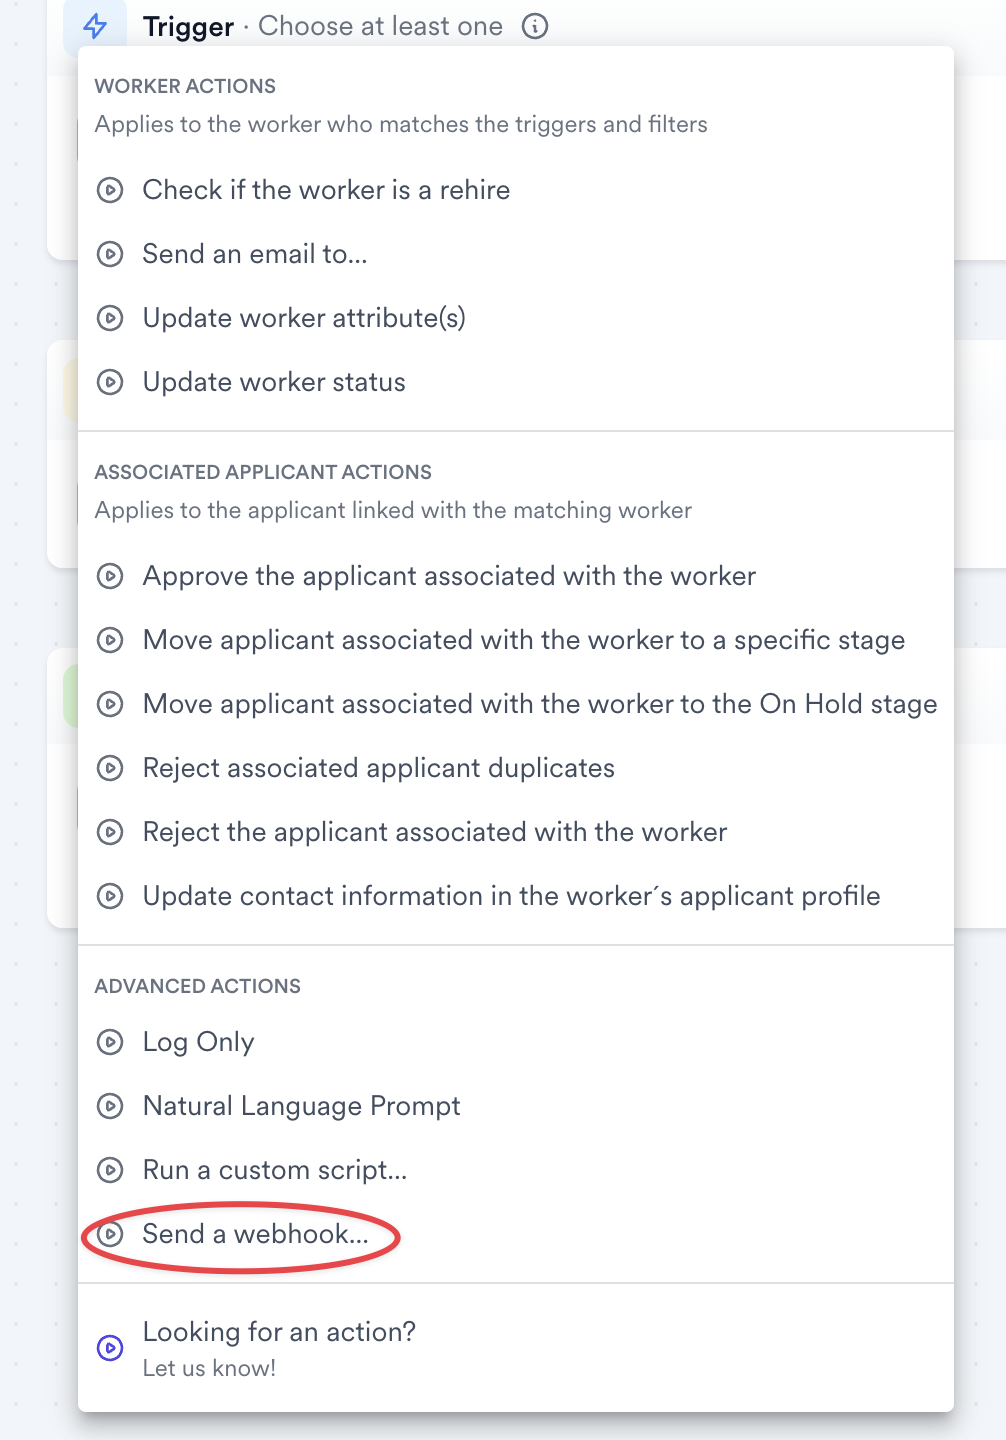Select the Send a webhook… action
1006x1440 pixels.
tap(256, 1234)
